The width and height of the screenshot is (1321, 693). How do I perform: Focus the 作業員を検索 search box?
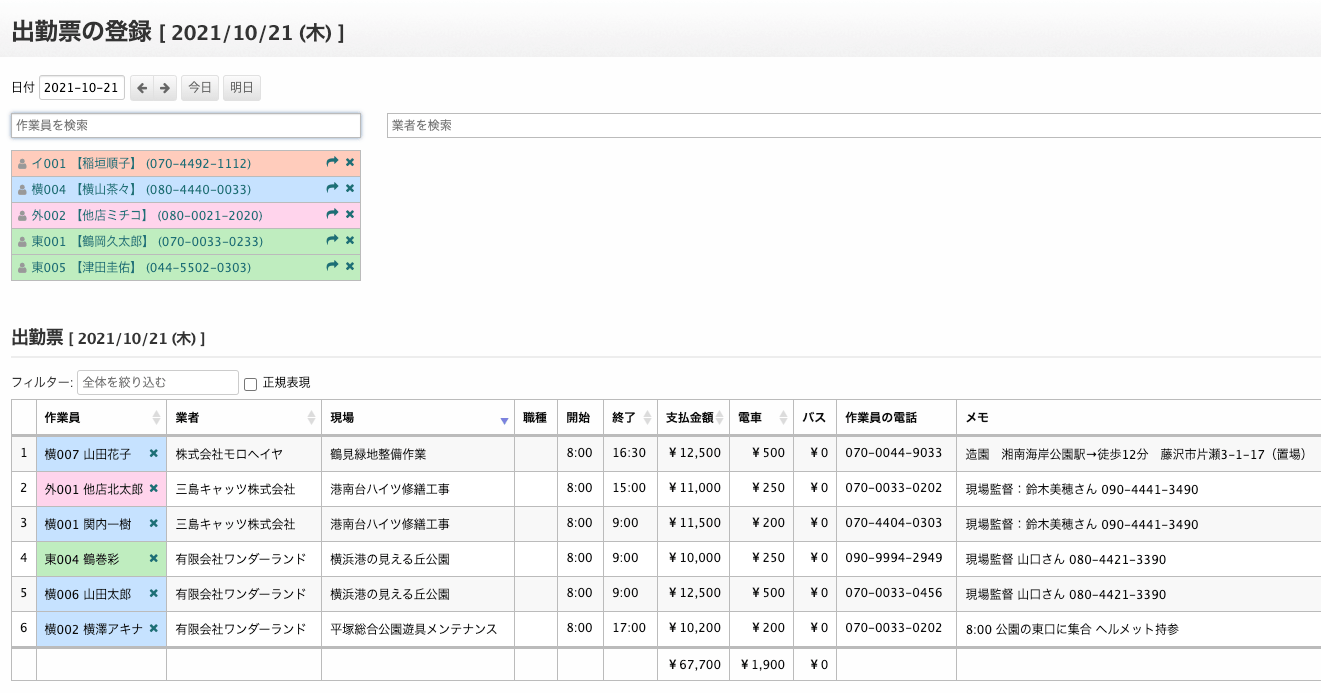(186, 125)
